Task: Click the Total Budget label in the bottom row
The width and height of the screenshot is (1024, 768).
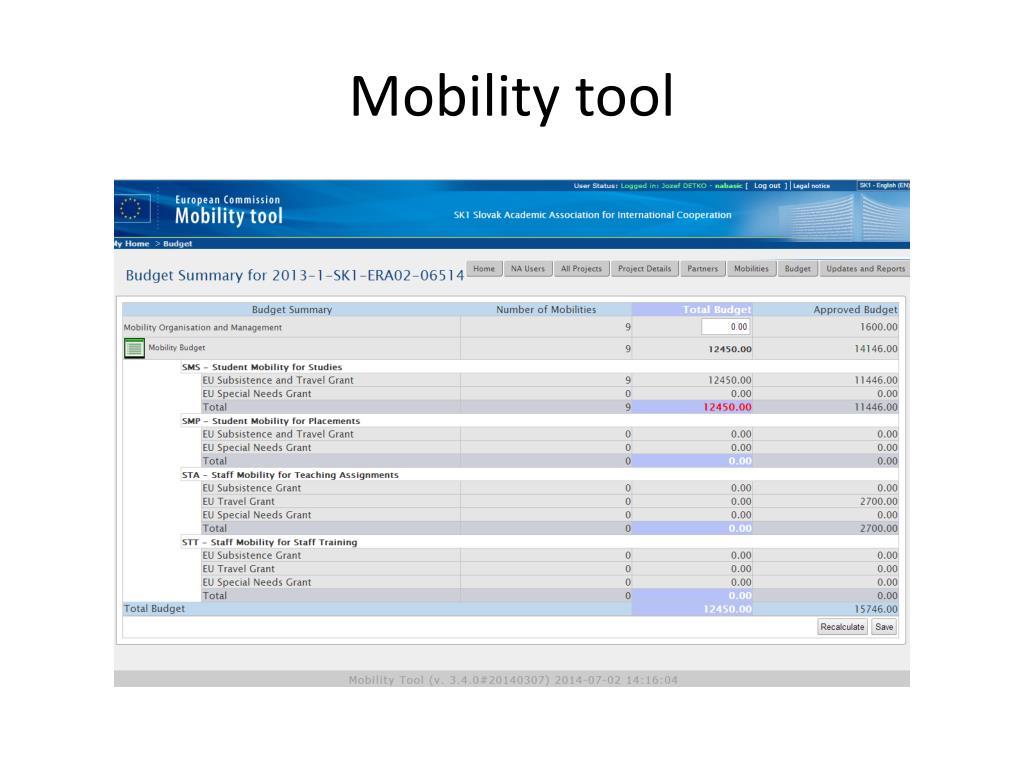Action: (x=154, y=608)
